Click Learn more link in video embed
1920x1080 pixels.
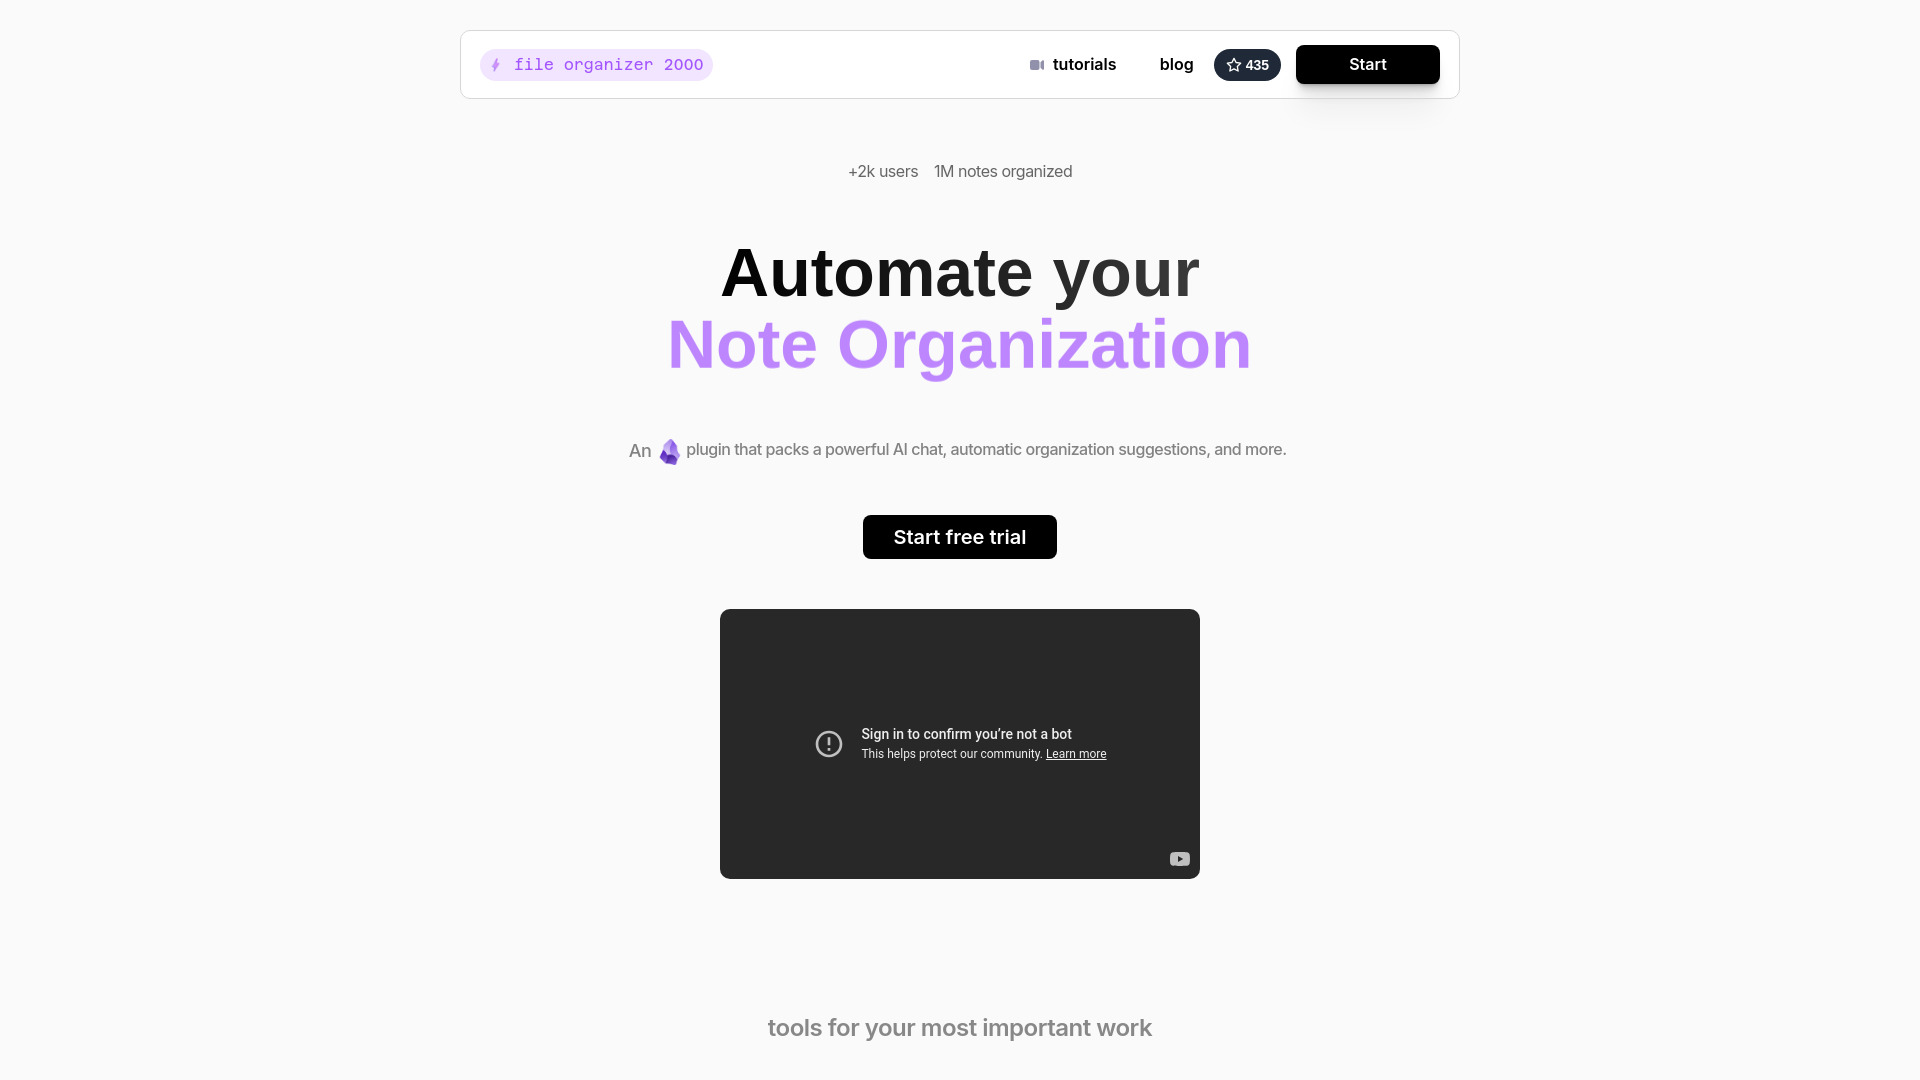[x=1075, y=753]
